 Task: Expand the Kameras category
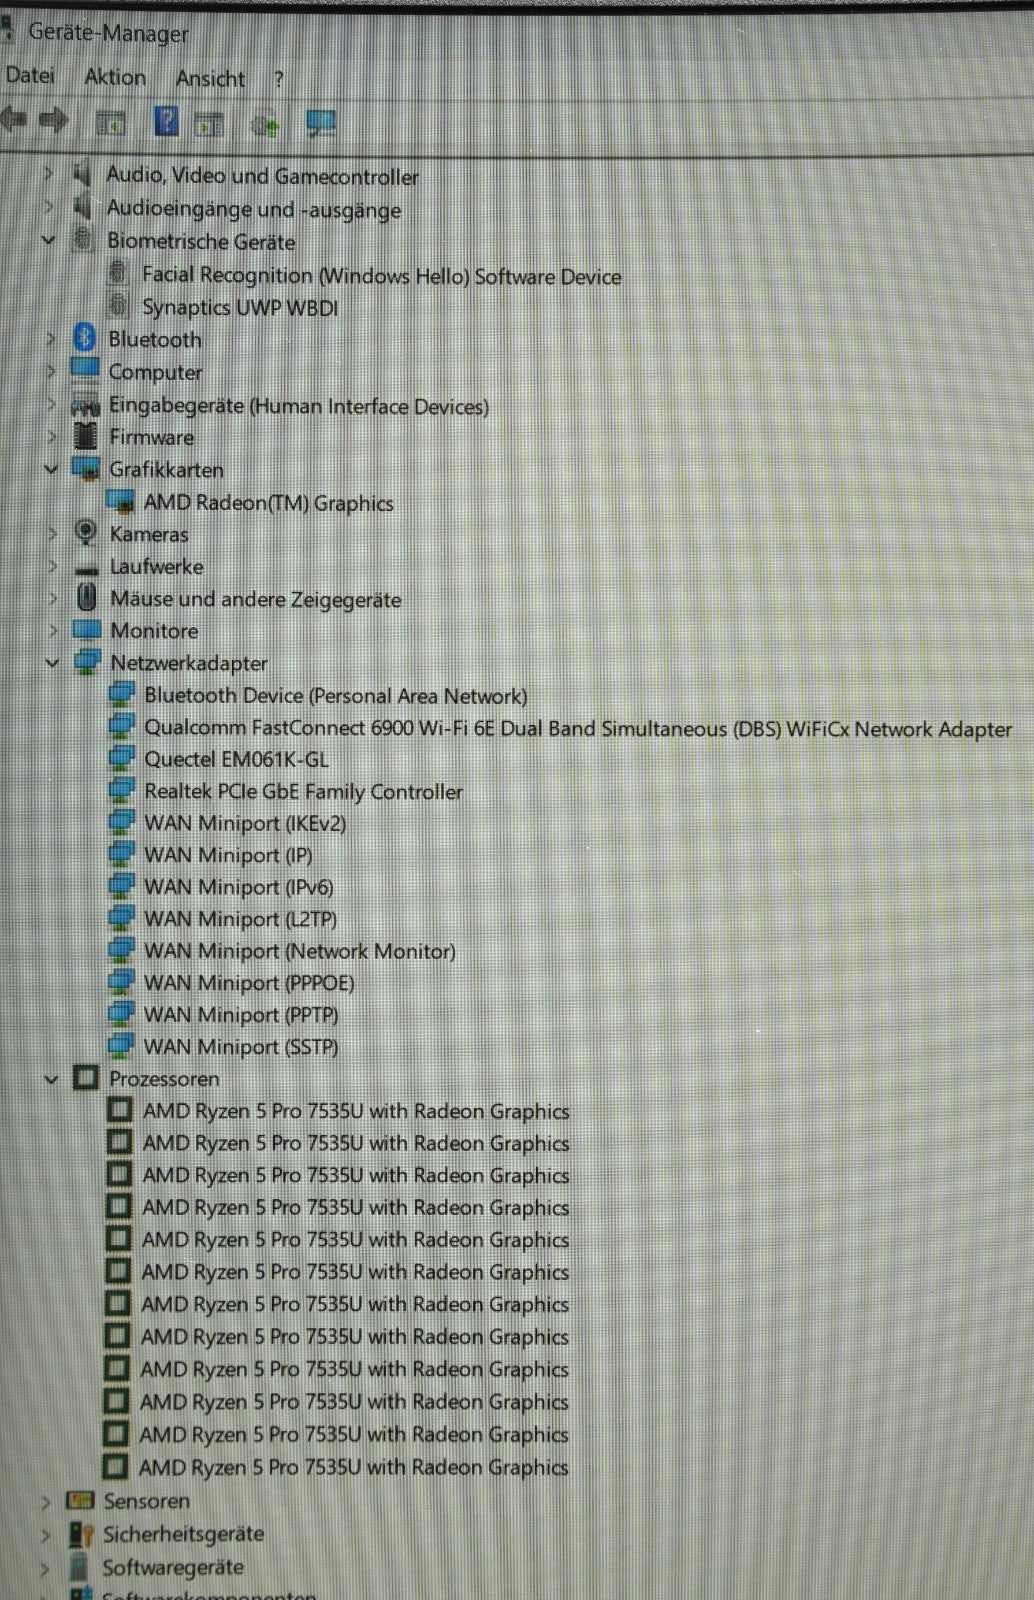point(51,534)
